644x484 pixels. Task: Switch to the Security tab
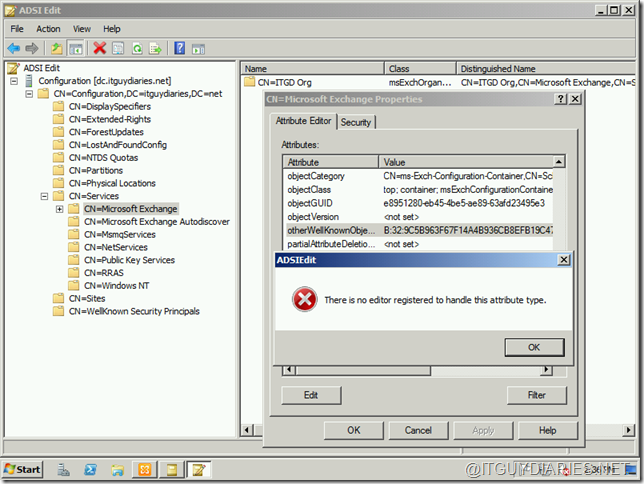pyautogui.click(x=356, y=122)
